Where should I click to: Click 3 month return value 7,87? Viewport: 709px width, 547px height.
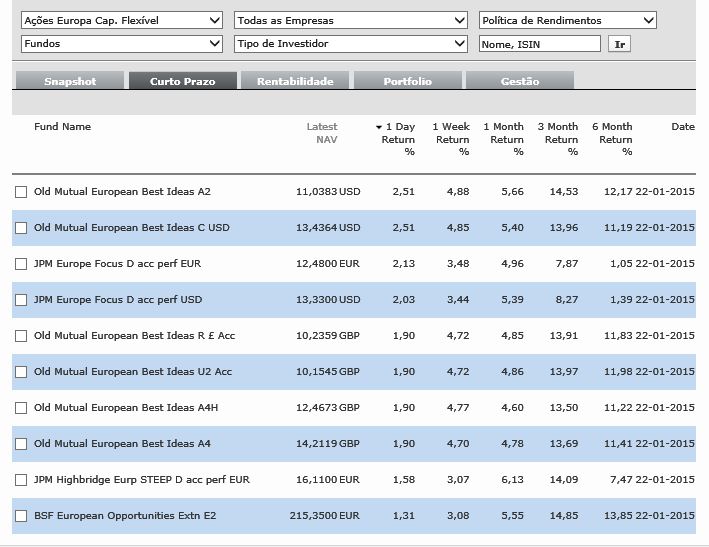click(567, 264)
